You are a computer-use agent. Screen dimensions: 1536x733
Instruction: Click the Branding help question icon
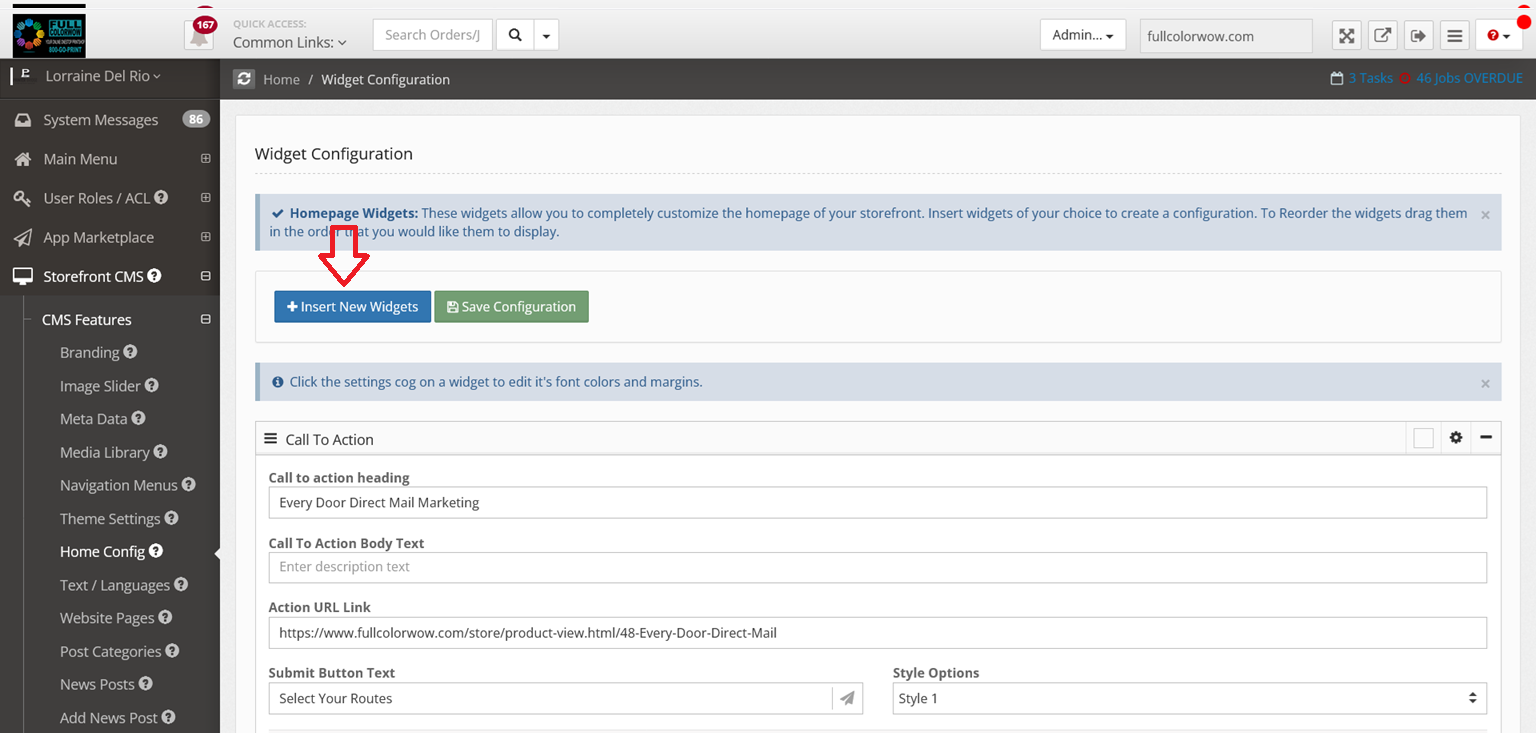pos(130,352)
